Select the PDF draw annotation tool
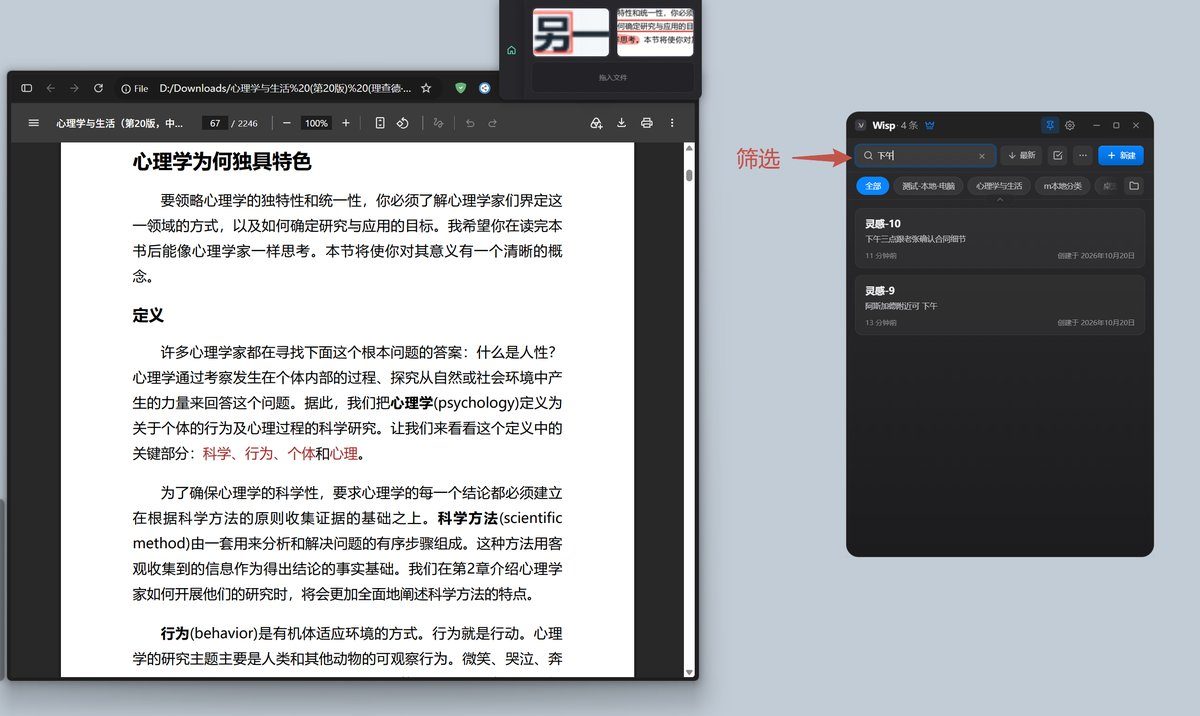 coord(438,123)
